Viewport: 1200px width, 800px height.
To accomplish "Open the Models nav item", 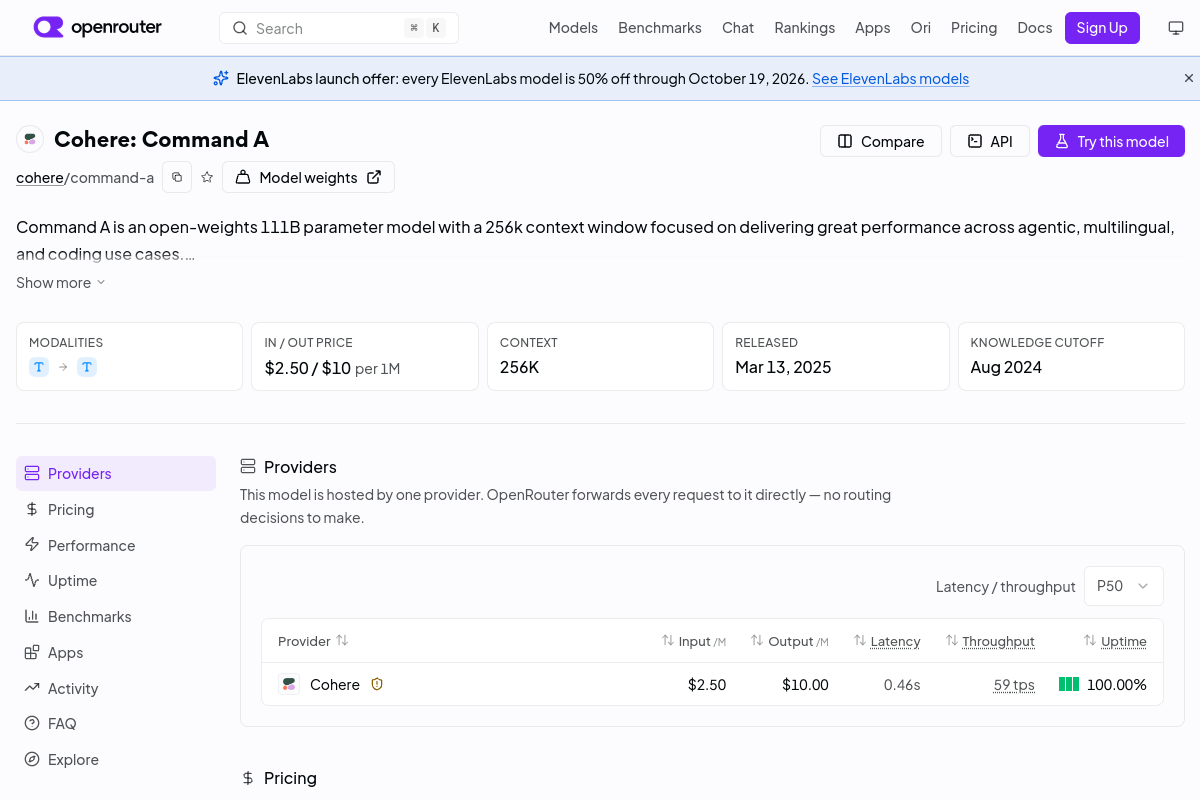I will 573,28.
